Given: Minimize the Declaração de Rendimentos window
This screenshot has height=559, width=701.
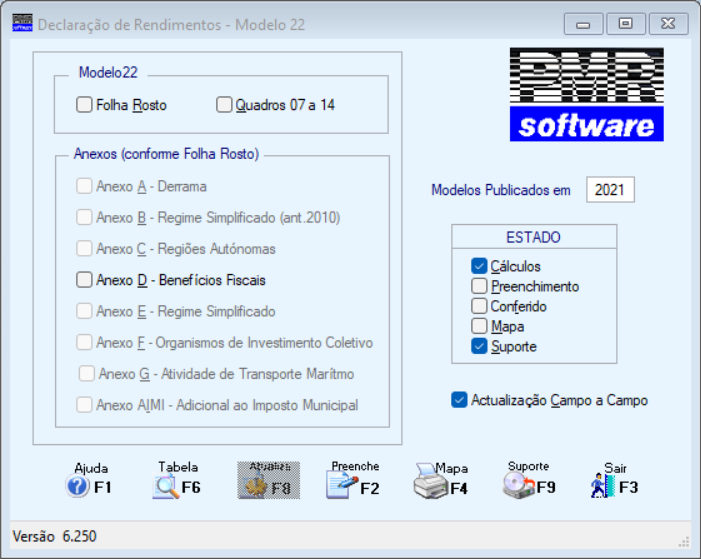Looking at the screenshot, I should point(583,24).
